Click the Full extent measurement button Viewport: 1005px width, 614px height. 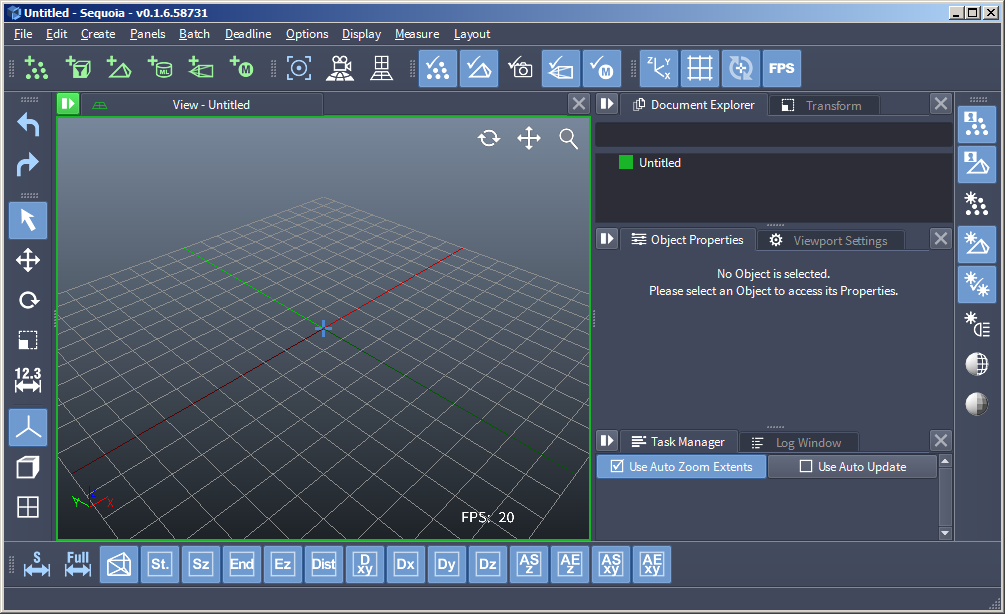coord(78,565)
